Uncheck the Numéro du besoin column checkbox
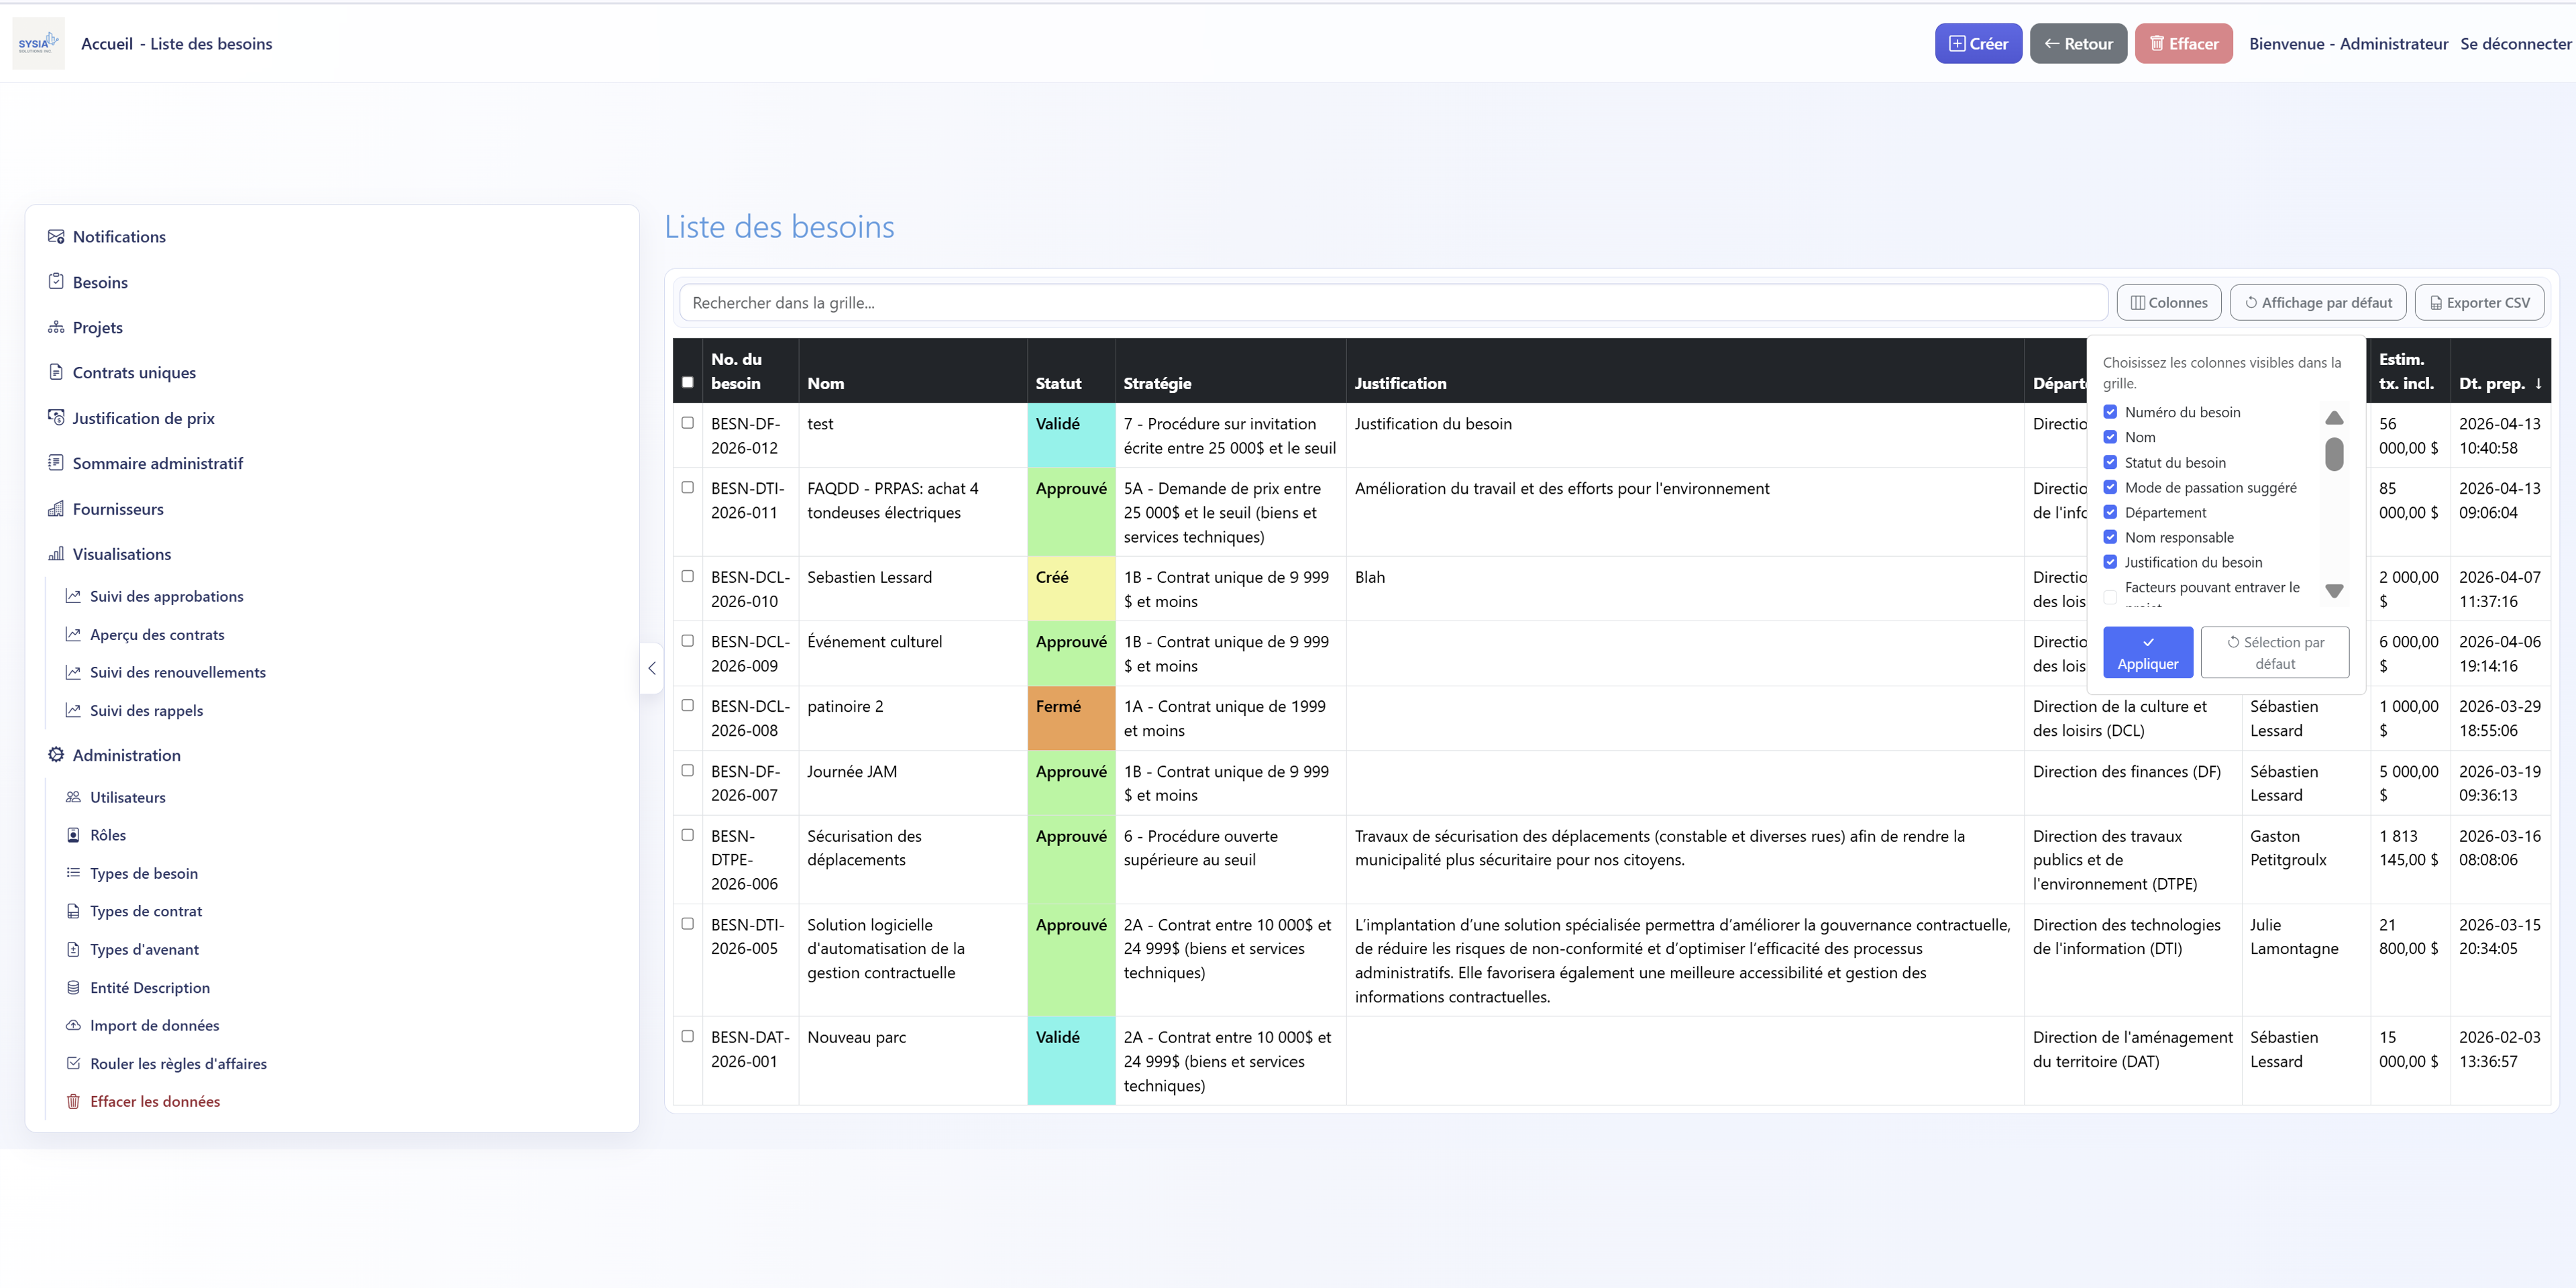 2110,412
